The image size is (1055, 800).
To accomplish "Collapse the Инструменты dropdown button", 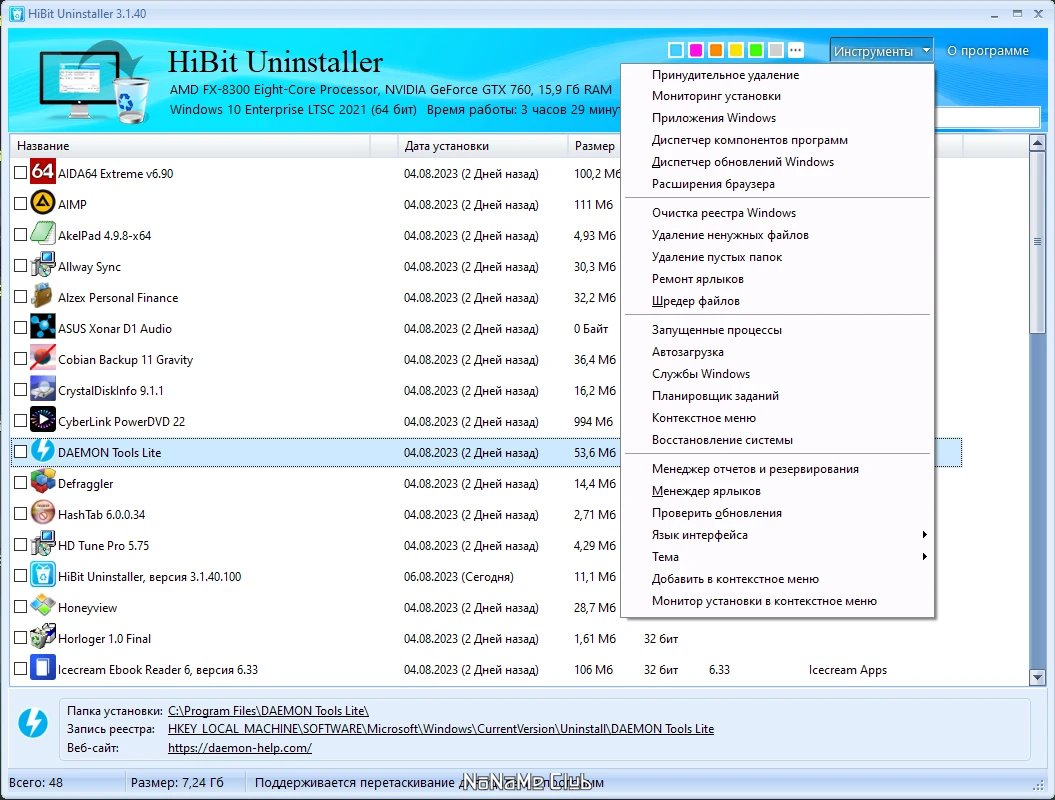I will 881,50.
